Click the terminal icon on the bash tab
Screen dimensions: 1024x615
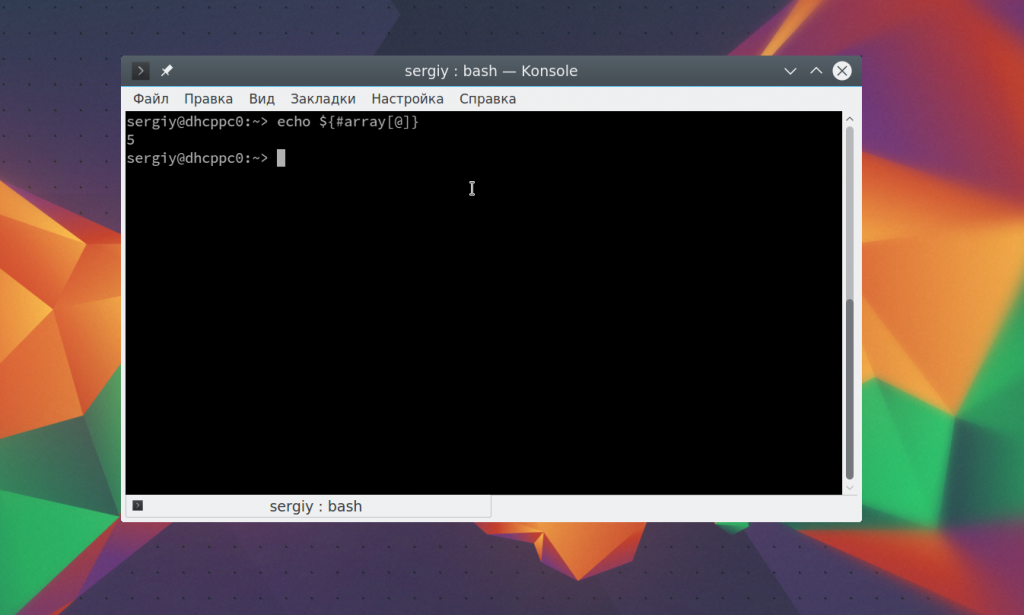pyautogui.click(x=138, y=506)
